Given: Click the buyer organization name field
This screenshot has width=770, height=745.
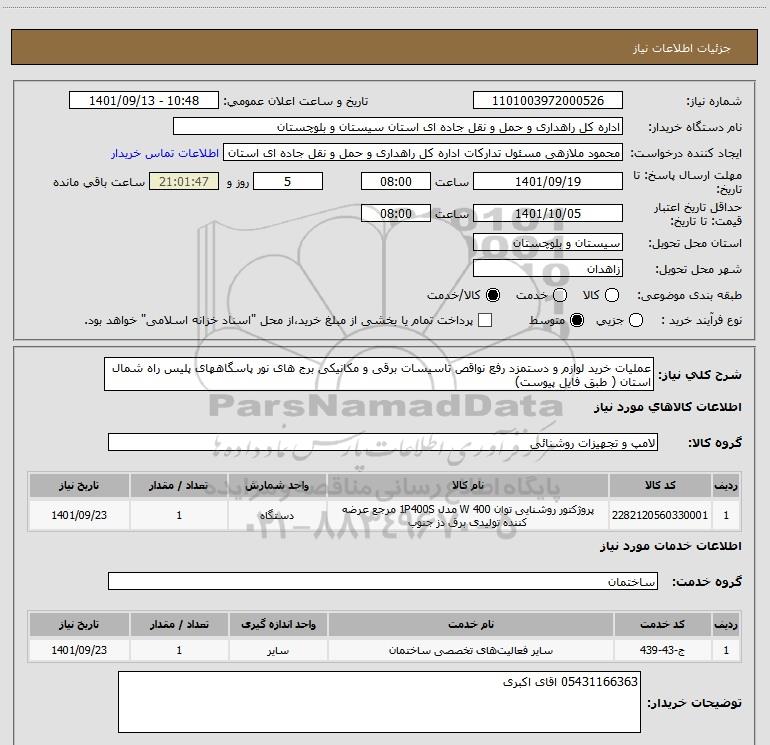Looking at the screenshot, I should 398,127.
